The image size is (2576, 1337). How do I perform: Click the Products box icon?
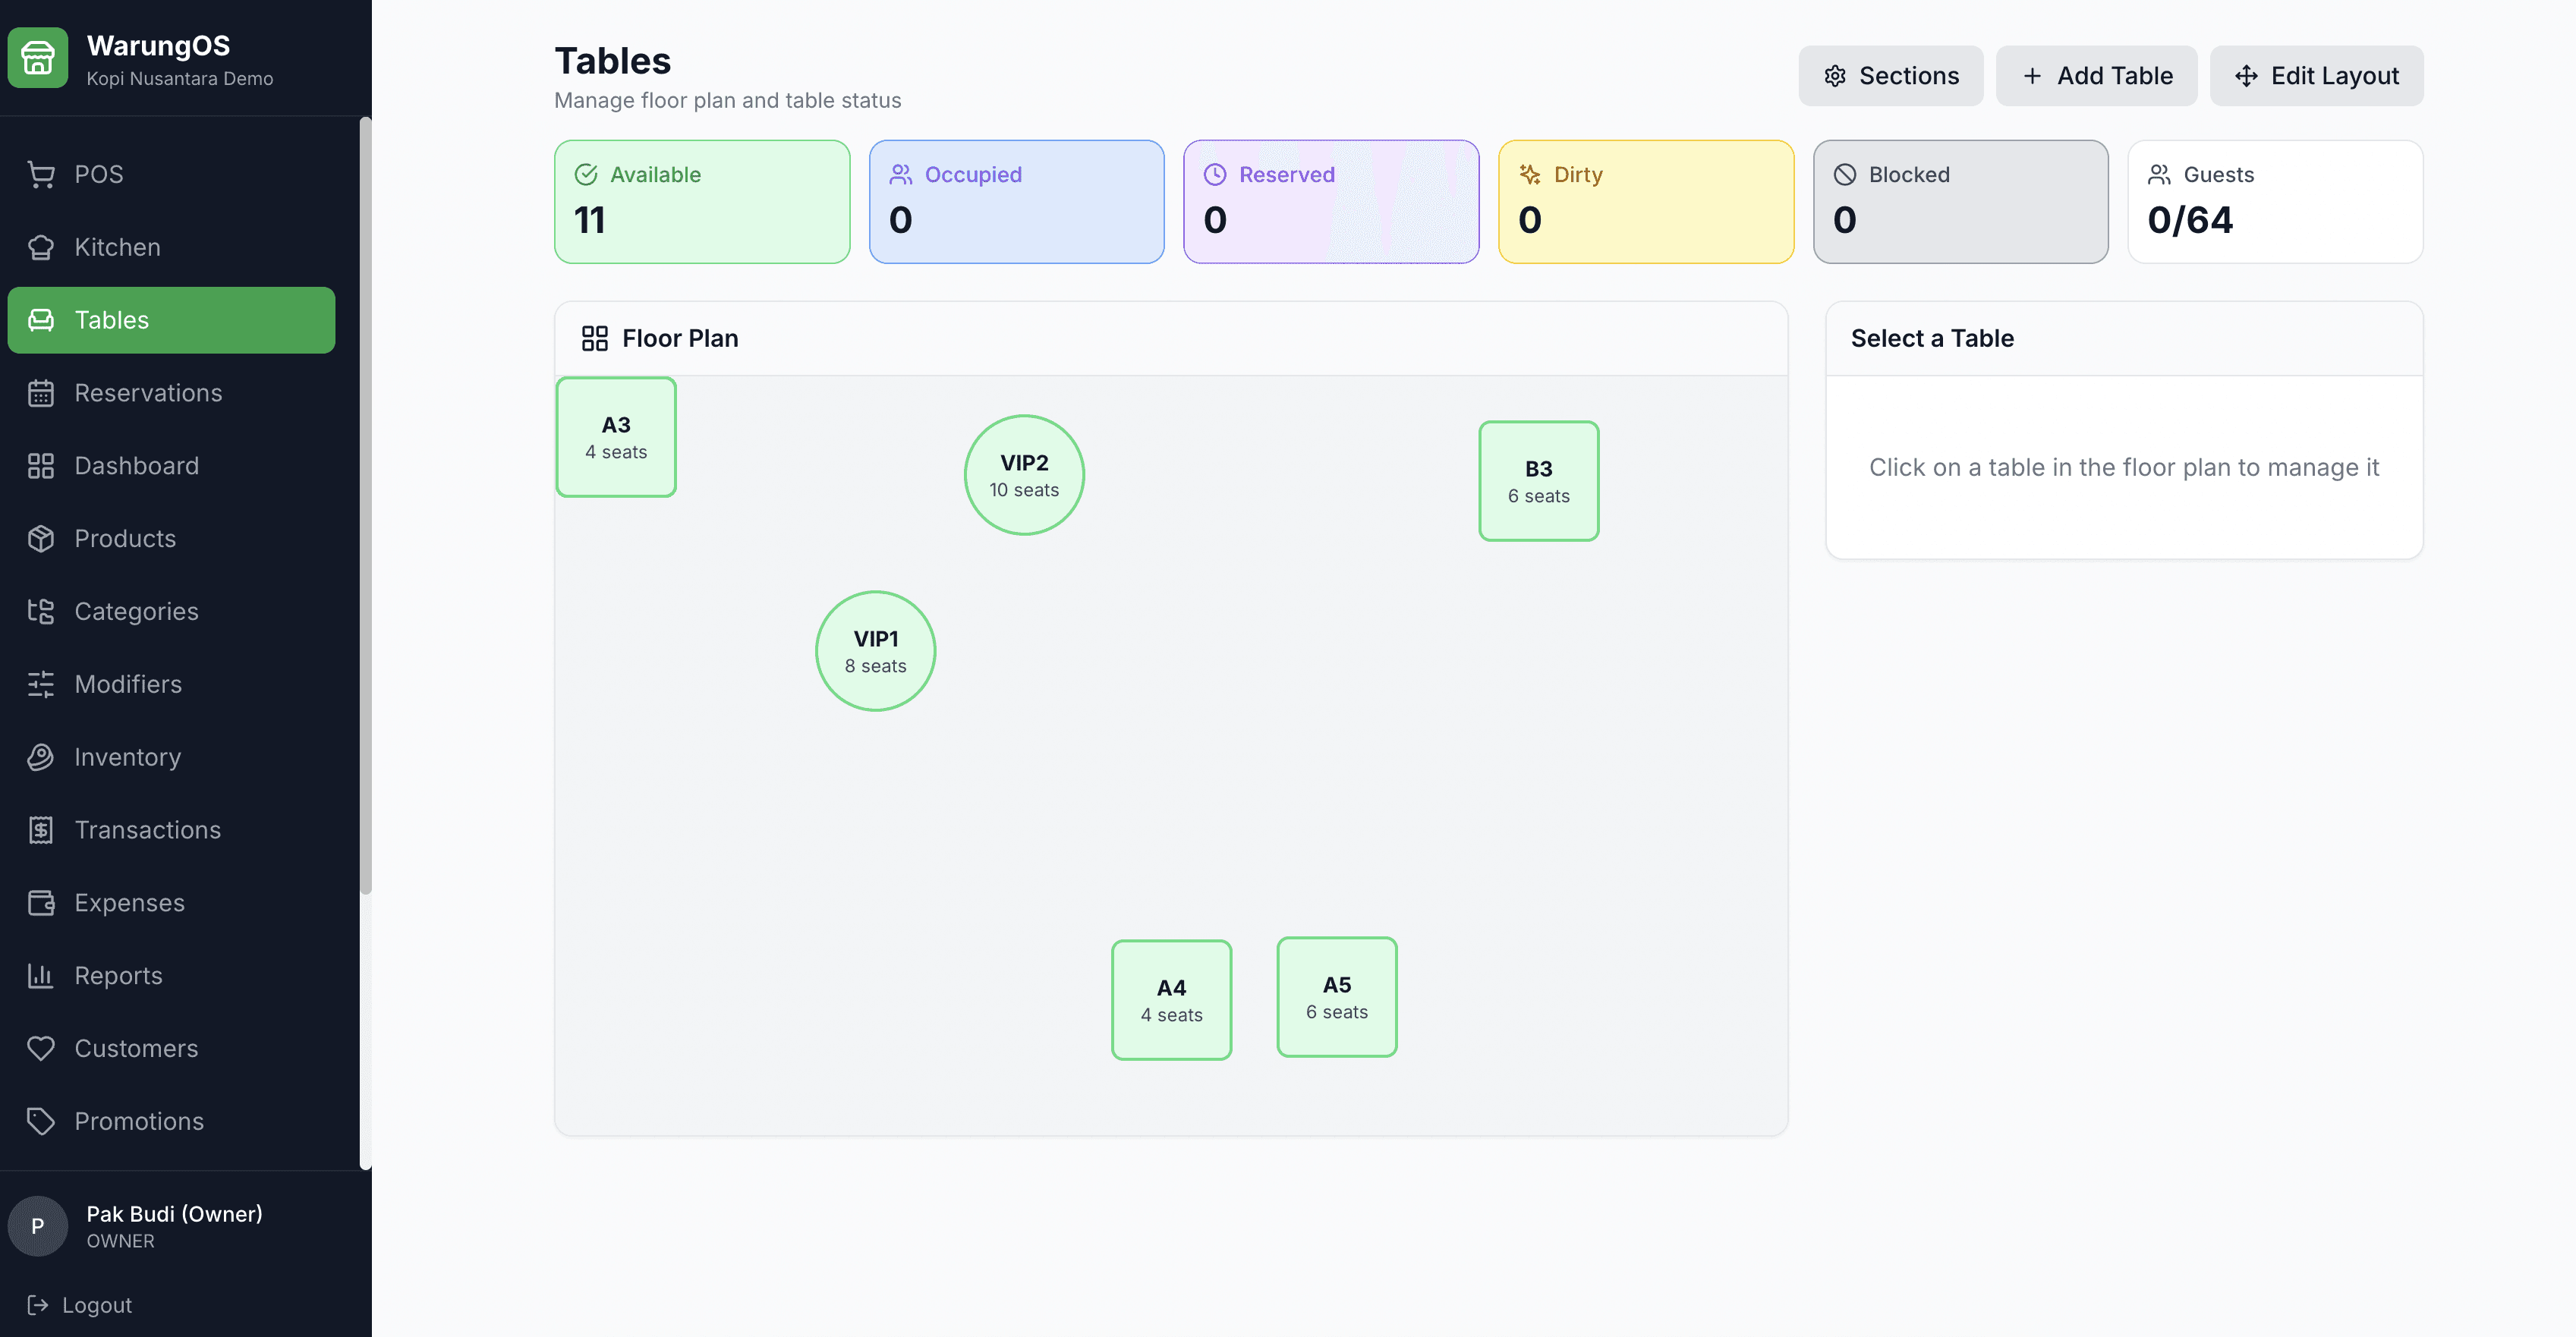click(x=41, y=538)
